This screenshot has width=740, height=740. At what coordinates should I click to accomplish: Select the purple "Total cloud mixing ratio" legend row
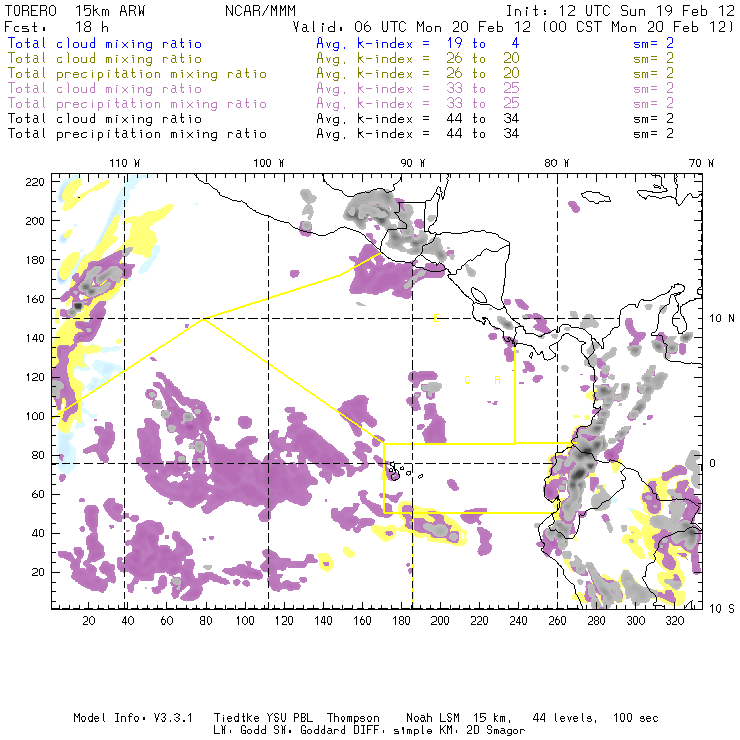coord(105,89)
